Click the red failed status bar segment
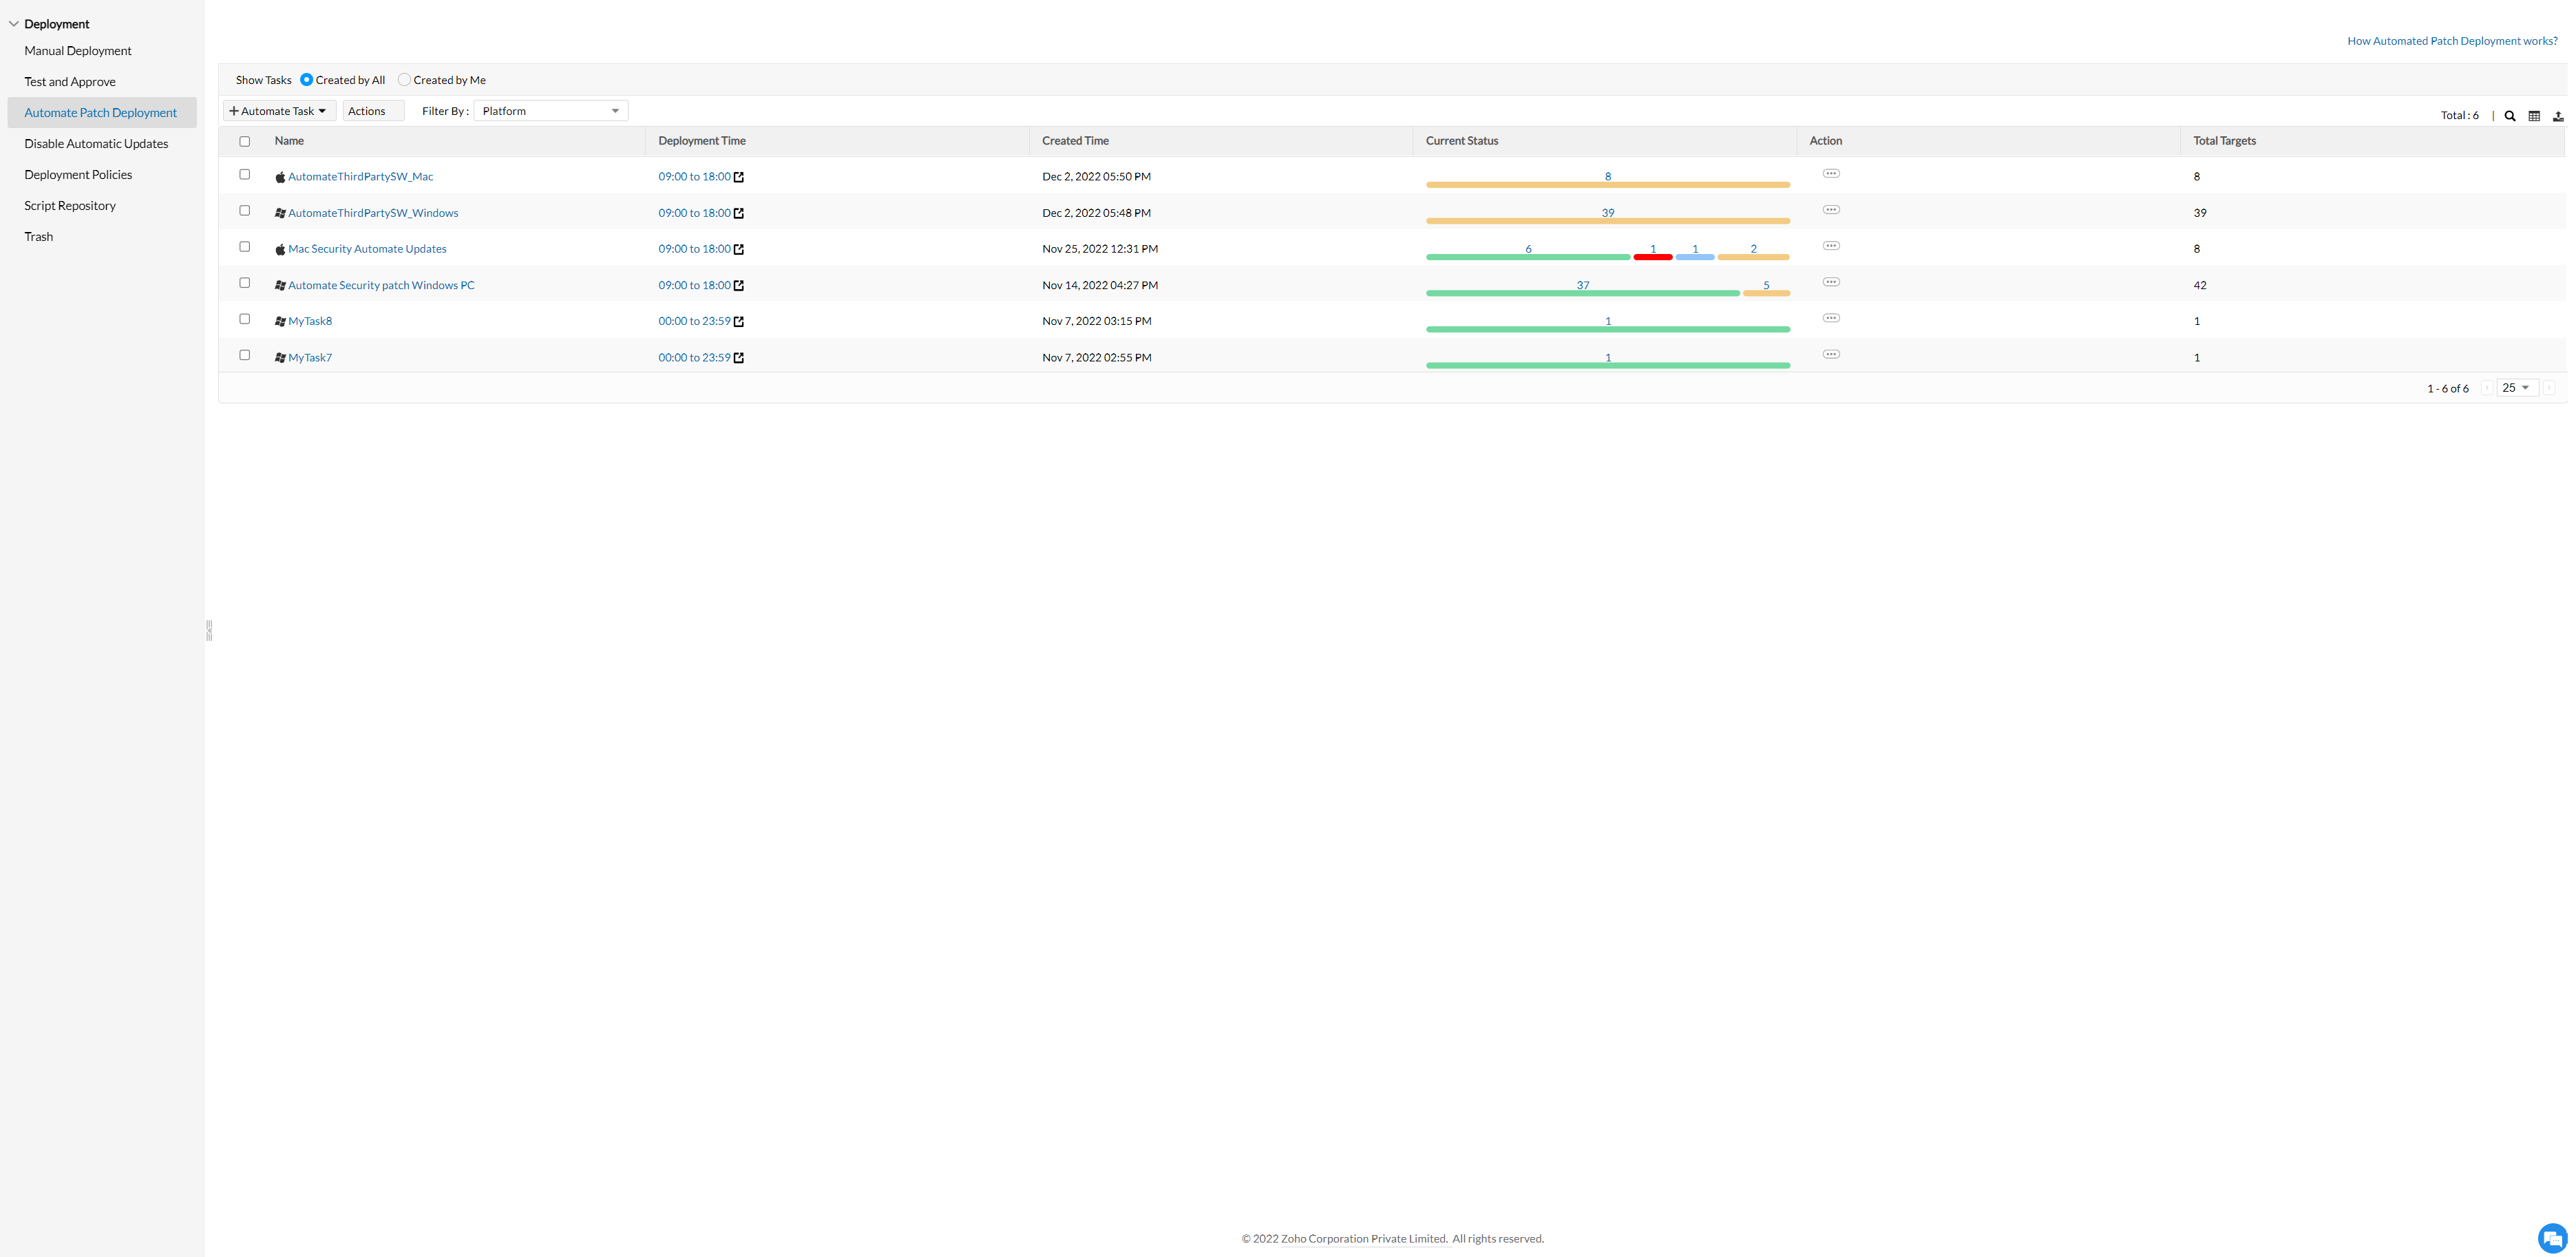 [x=1652, y=257]
